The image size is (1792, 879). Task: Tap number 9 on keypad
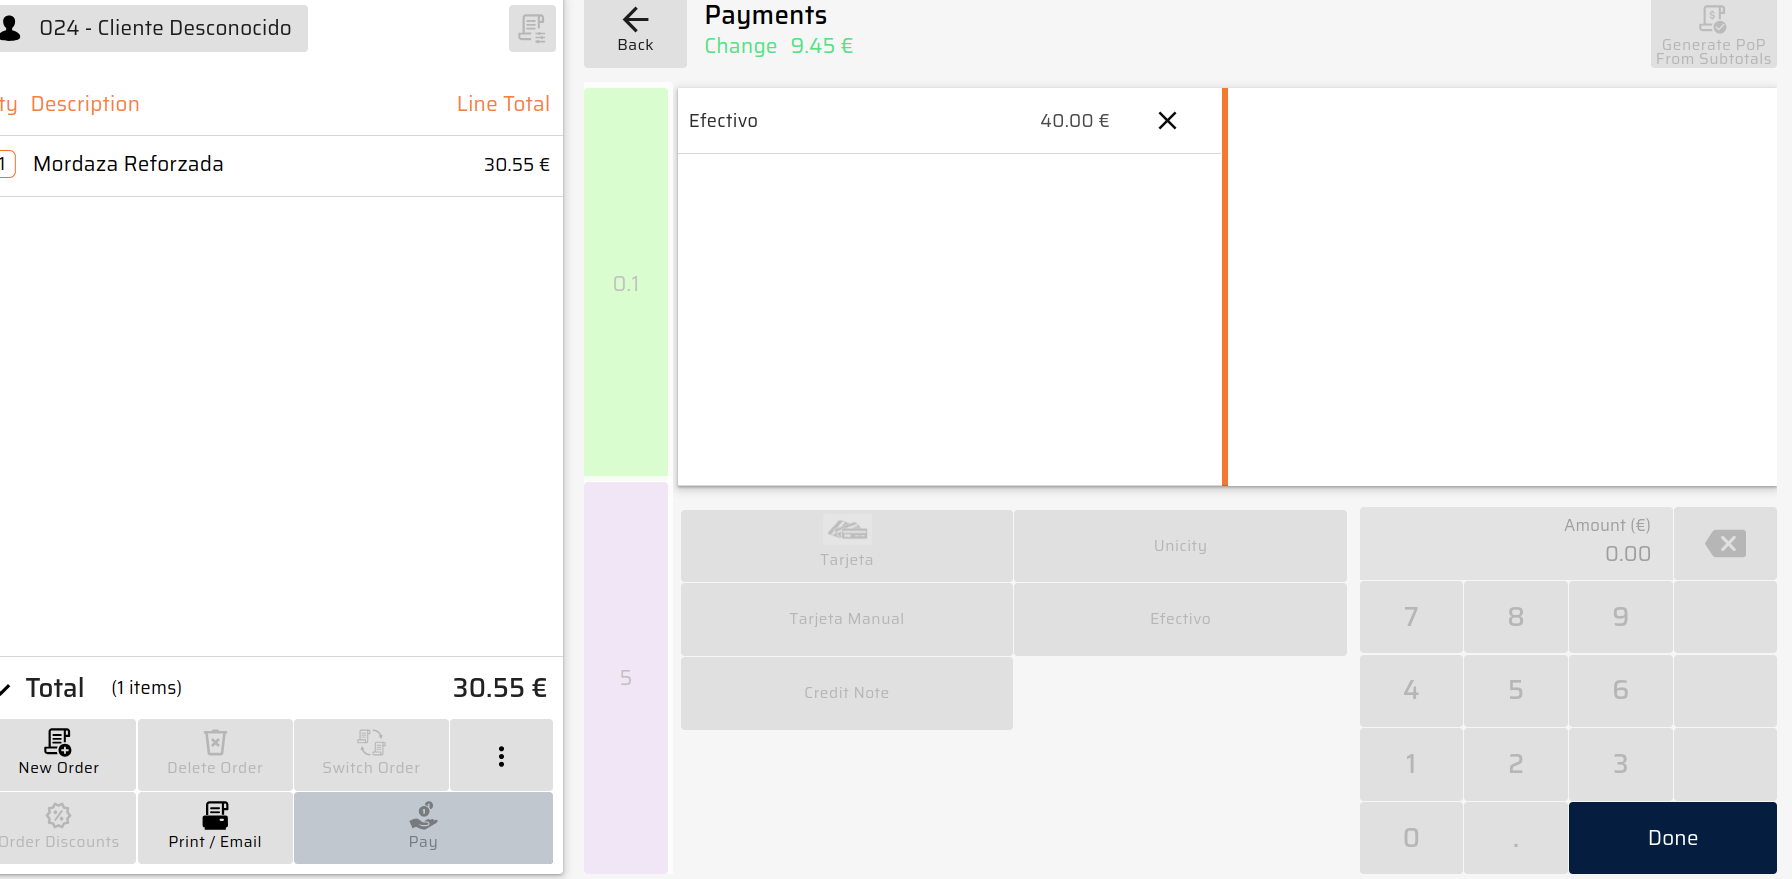pos(1621,617)
